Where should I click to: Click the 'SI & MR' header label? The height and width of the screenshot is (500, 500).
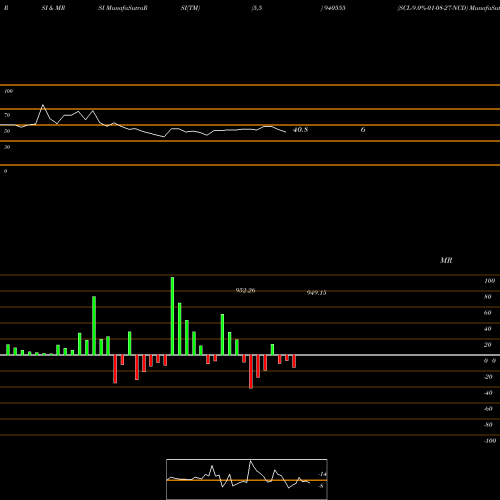[x=53, y=8]
